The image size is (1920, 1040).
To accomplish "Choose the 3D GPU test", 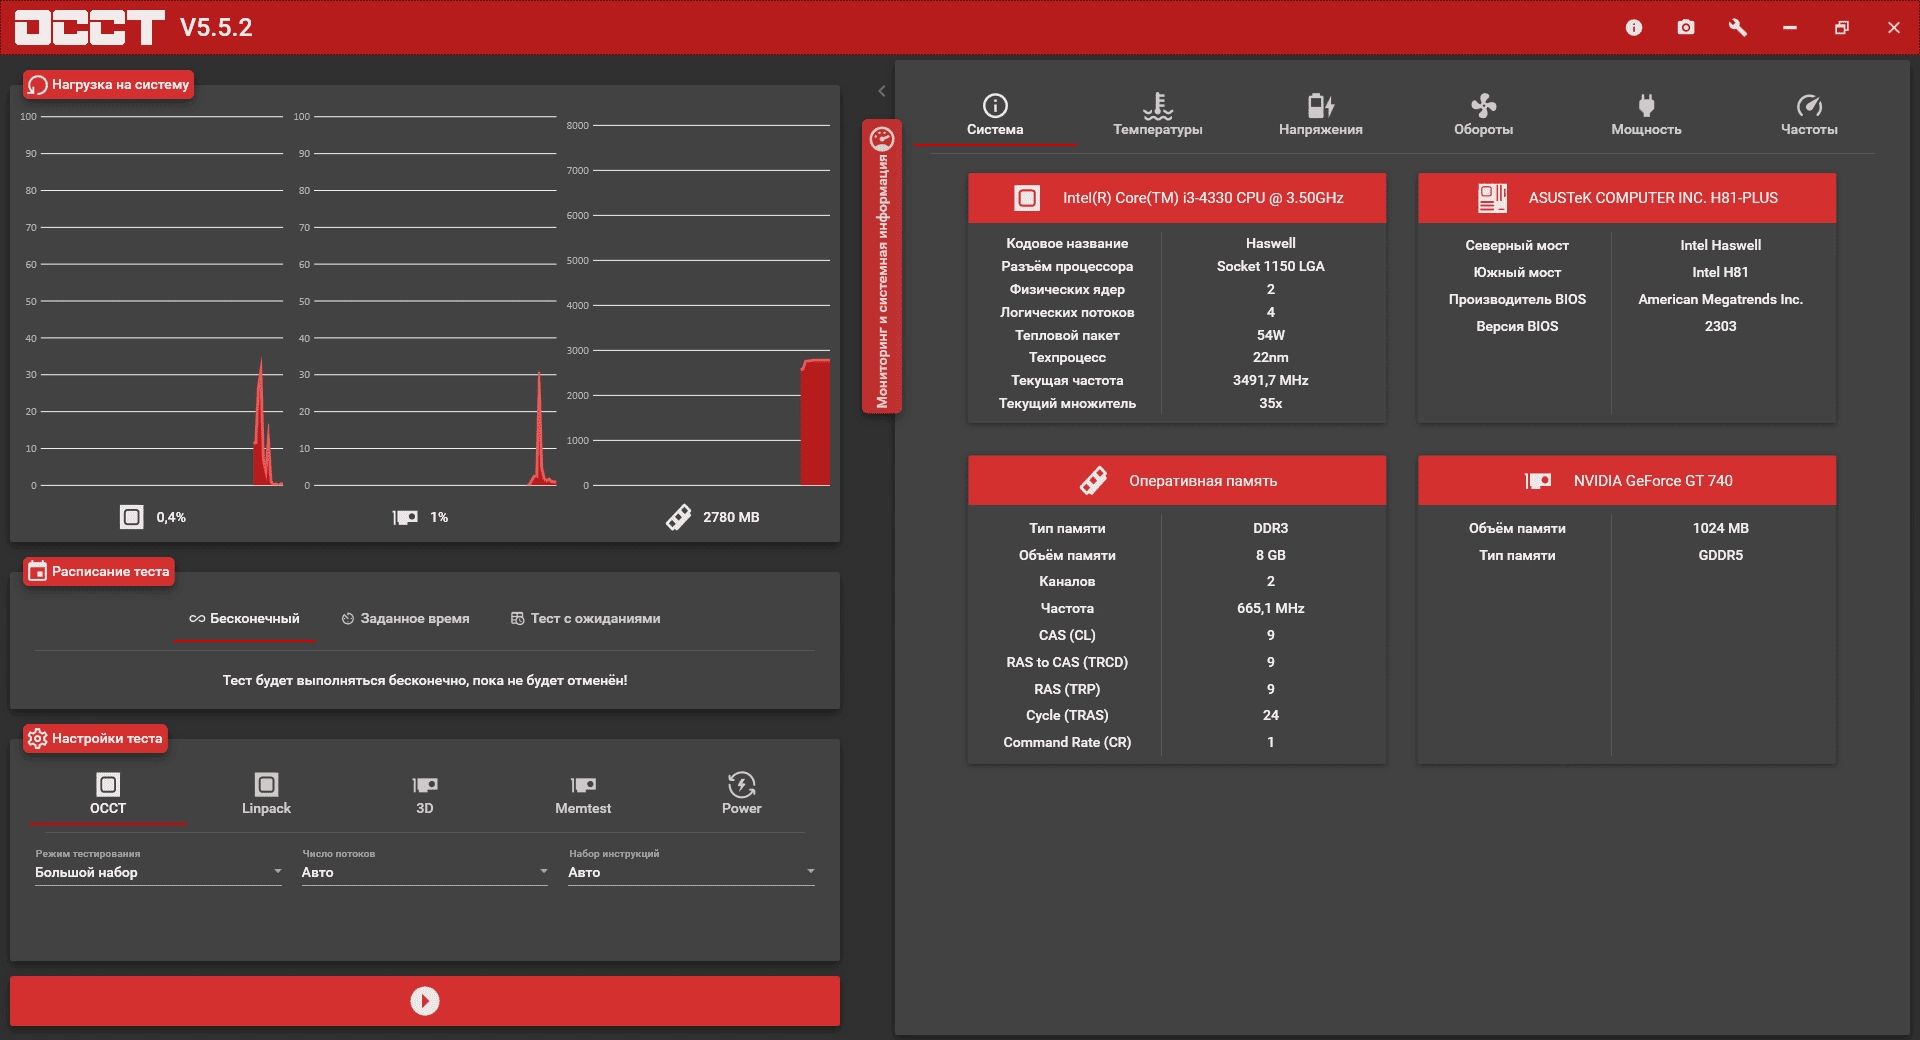I will [425, 794].
